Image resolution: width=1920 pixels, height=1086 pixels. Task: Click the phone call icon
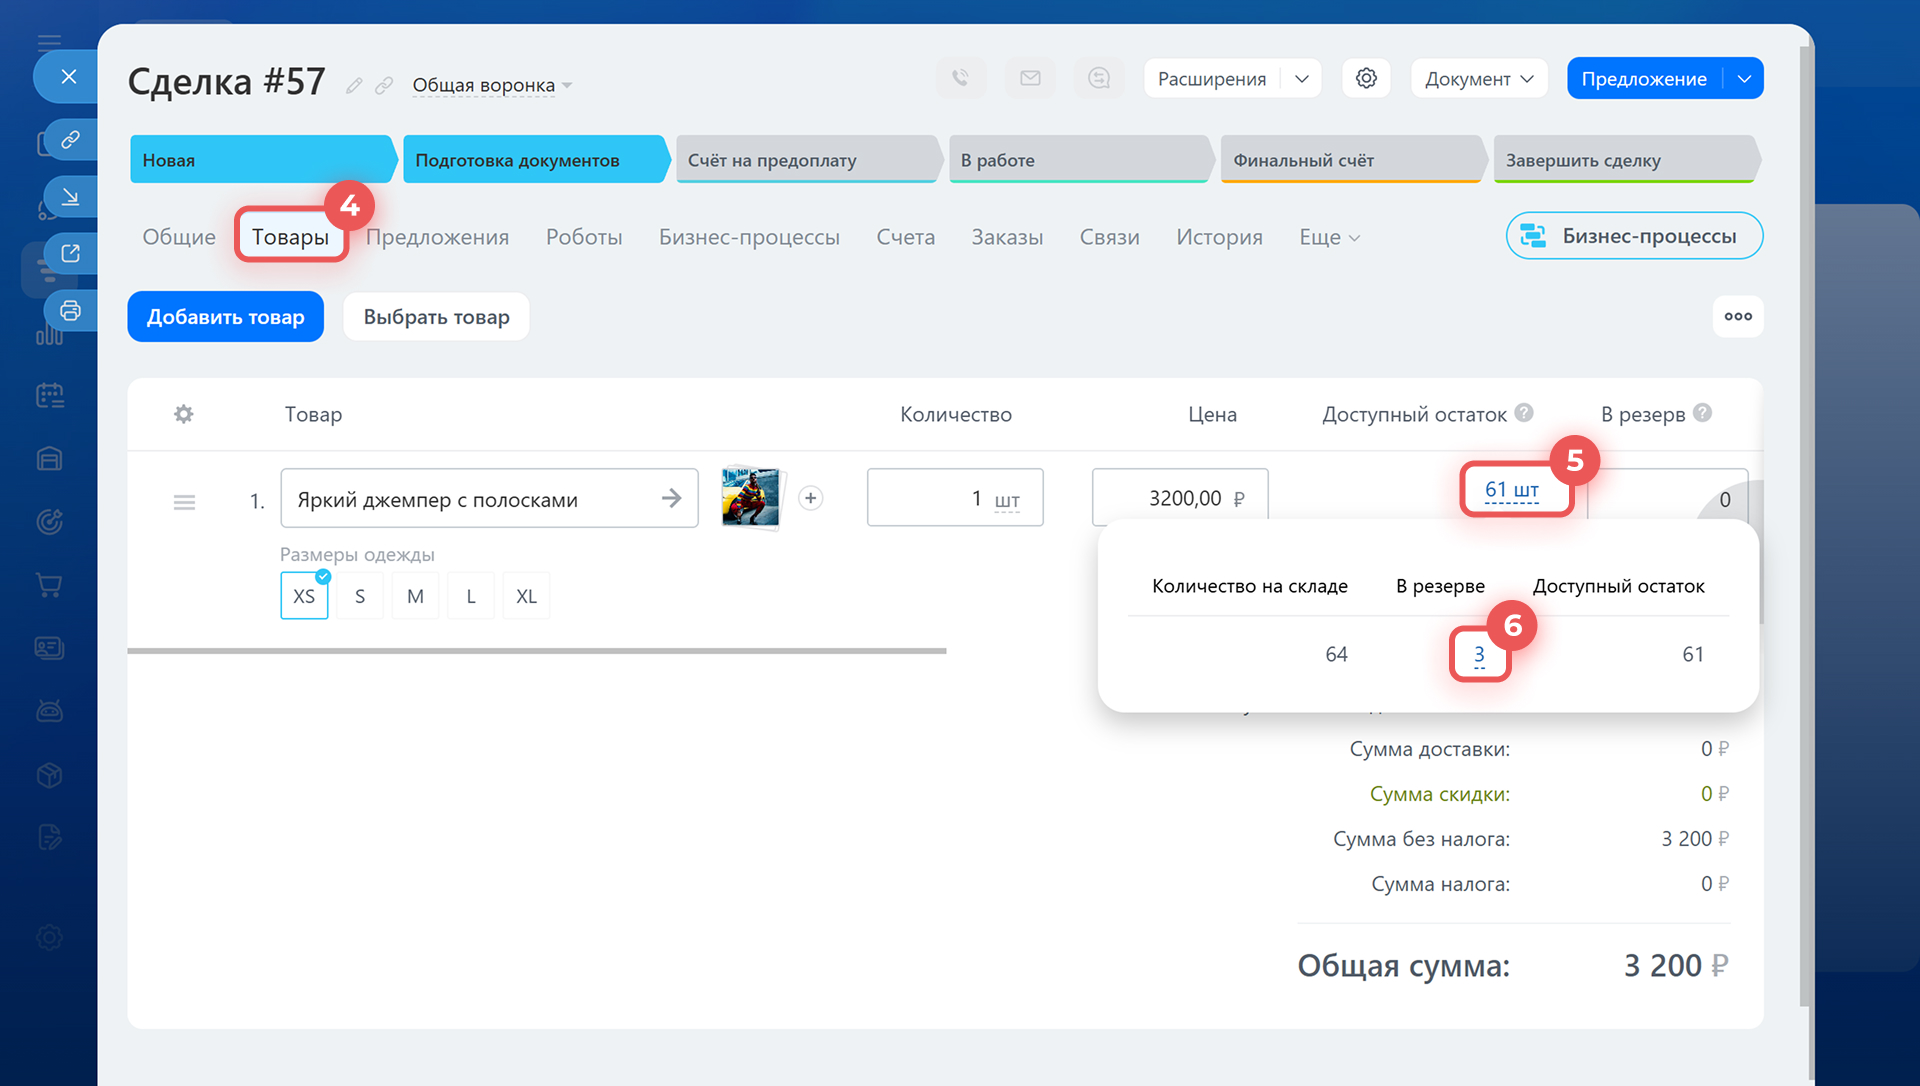point(960,78)
